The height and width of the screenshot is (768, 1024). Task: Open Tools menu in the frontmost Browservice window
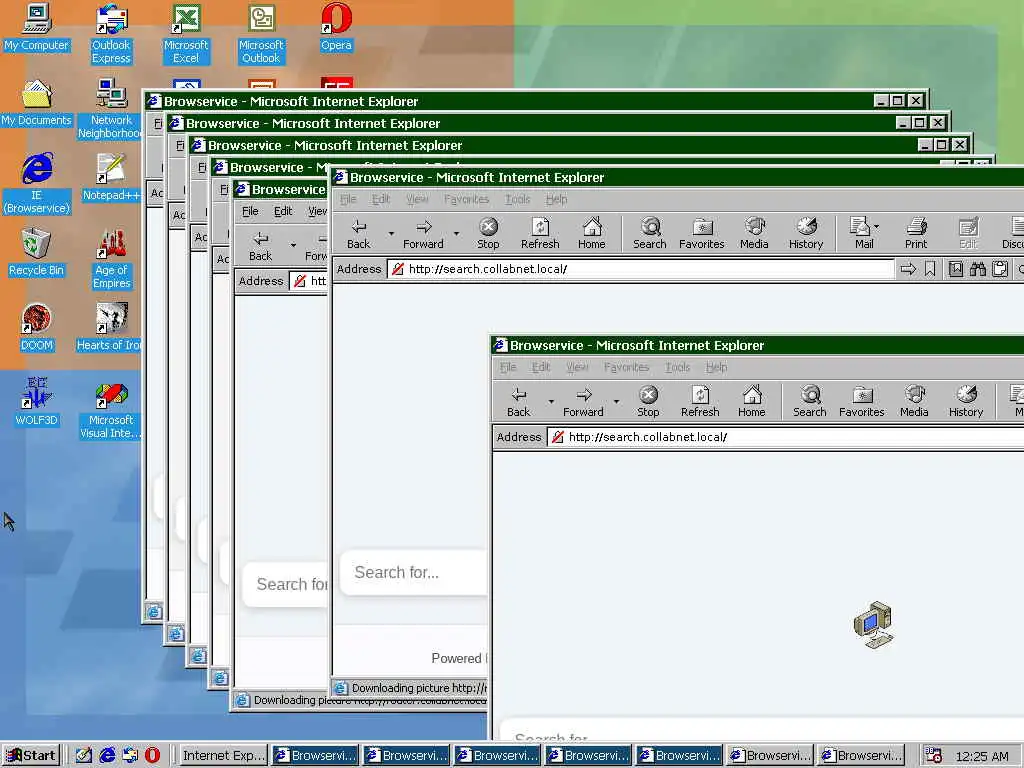click(x=677, y=367)
